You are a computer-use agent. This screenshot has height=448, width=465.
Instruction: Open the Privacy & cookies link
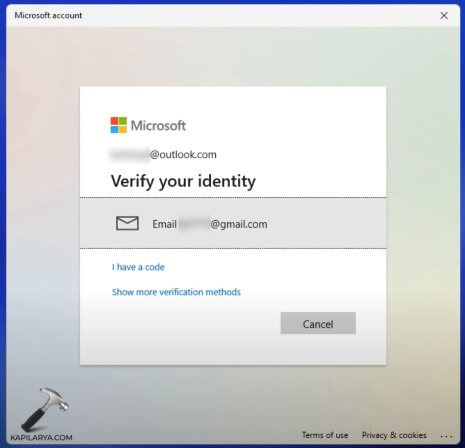coord(394,435)
